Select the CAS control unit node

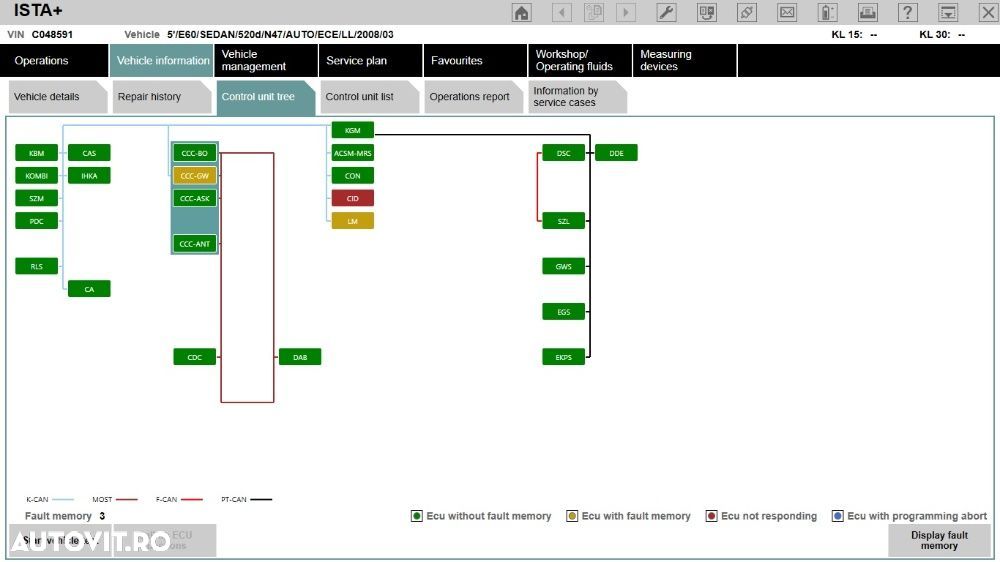89,153
